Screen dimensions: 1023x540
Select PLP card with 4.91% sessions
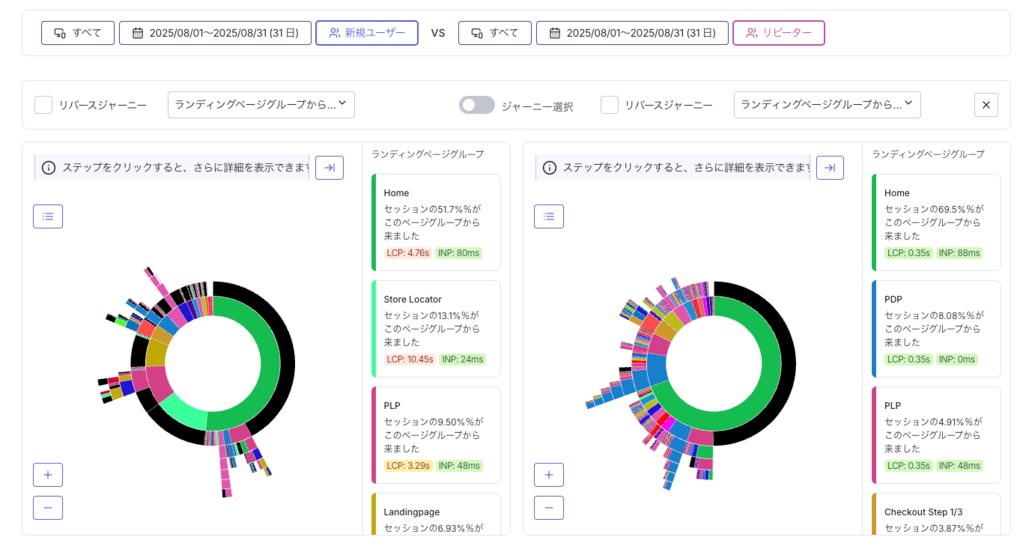(936, 435)
